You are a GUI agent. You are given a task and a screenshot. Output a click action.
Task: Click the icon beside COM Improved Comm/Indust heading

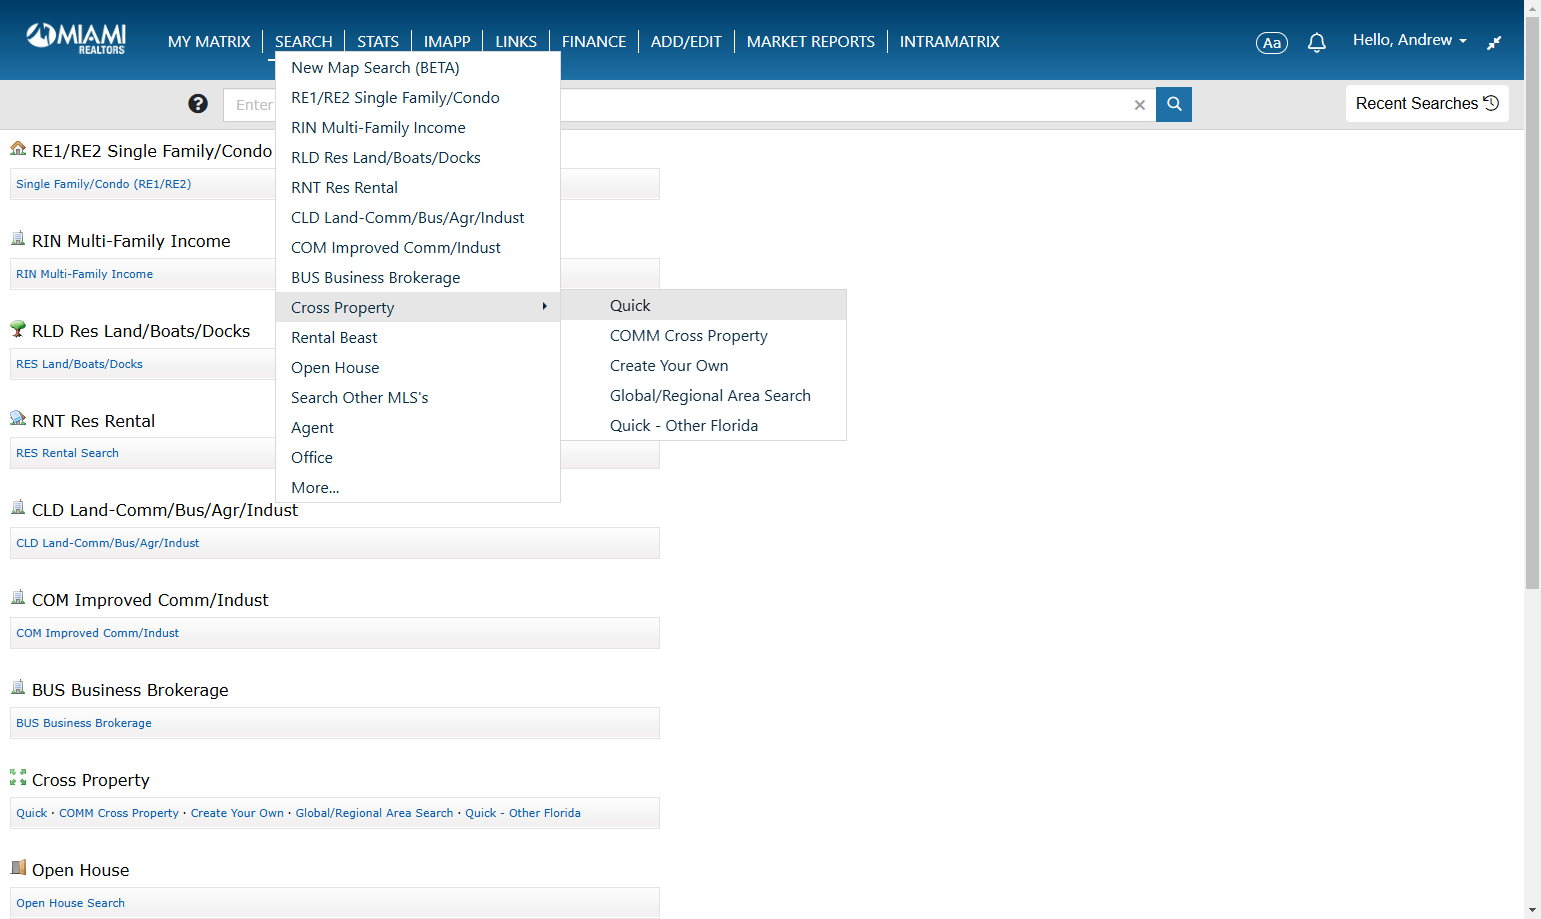tap(18, 597)
